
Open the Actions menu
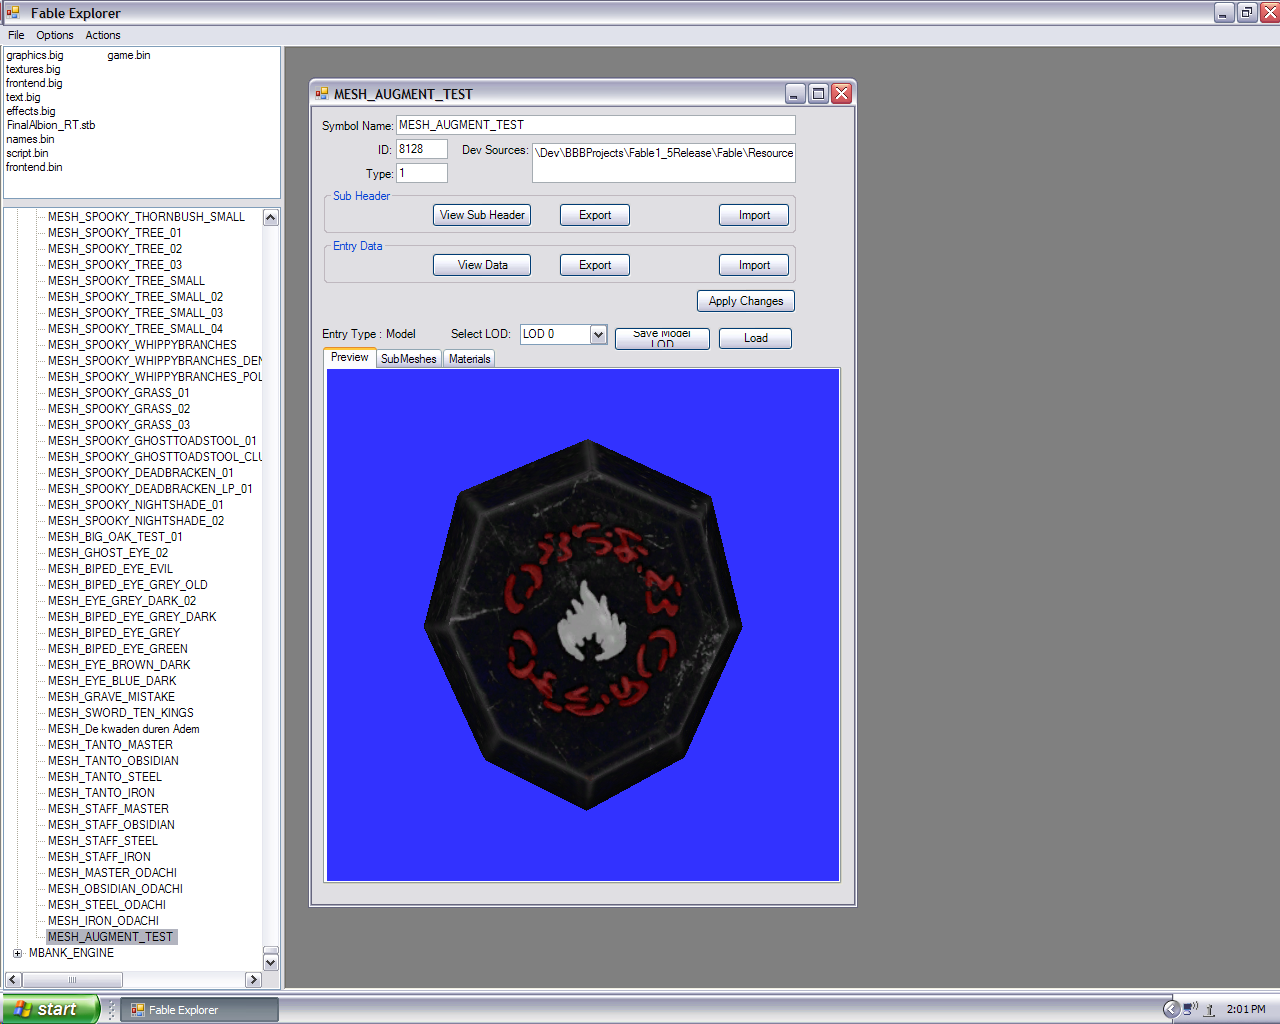tap(102, 35)
